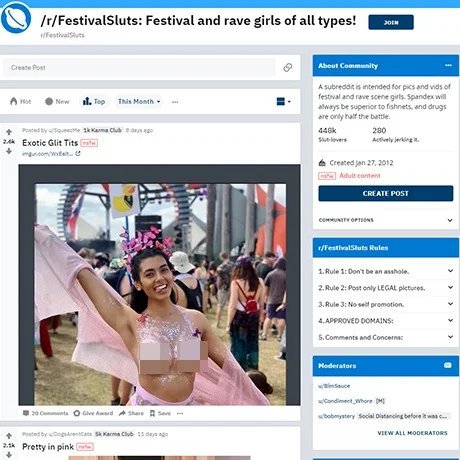460x460 pixels.
Task: Expand Rule 2: Post only LEGAL pictures
Action: tap(386, 288)
